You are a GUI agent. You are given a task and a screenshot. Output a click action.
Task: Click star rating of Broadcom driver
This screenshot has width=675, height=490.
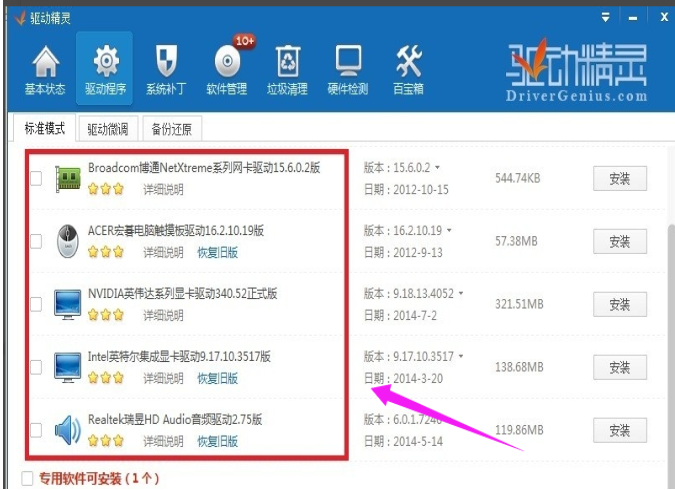pyautogui.click(x=105, y=189)
